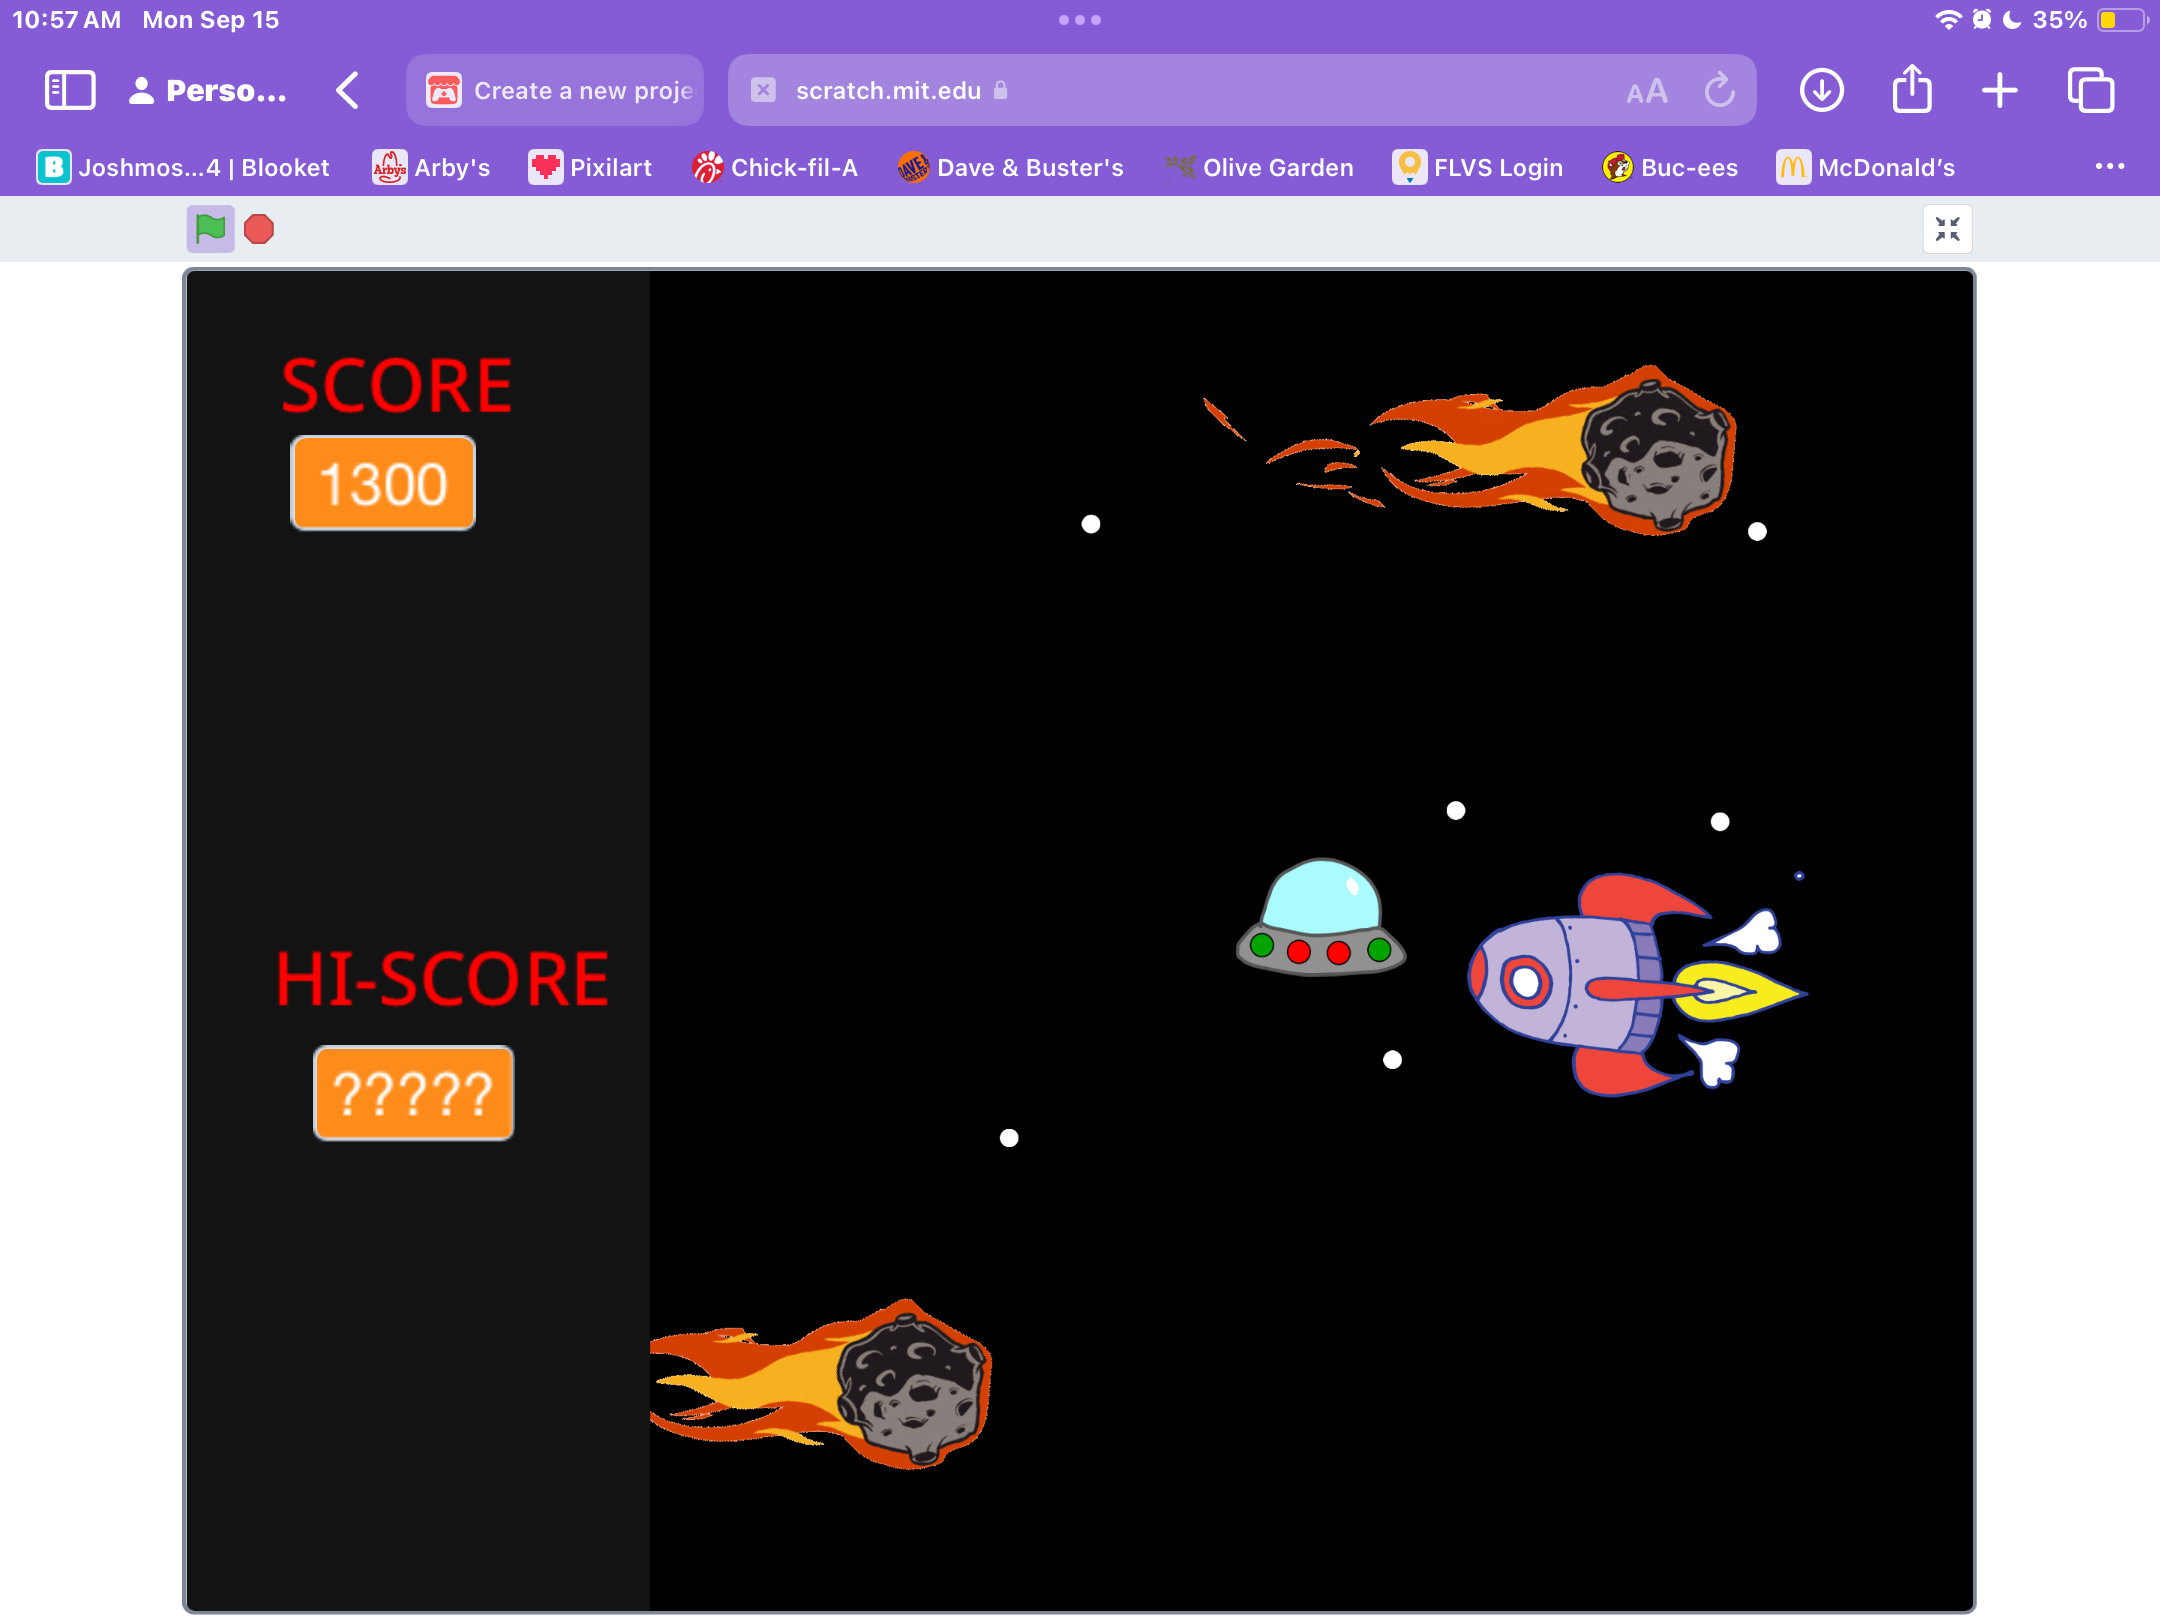Open the Personal profile switcher
2160x1620 pixels.
pyautogui.click(x=208, y=90)
